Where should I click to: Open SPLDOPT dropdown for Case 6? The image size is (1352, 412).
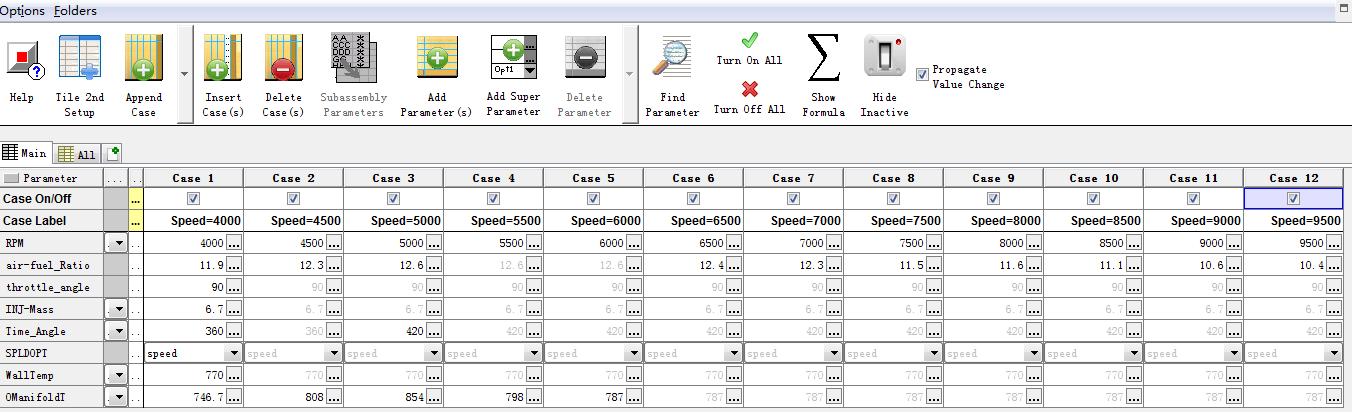pyautogui.click(x=734, y=353)
